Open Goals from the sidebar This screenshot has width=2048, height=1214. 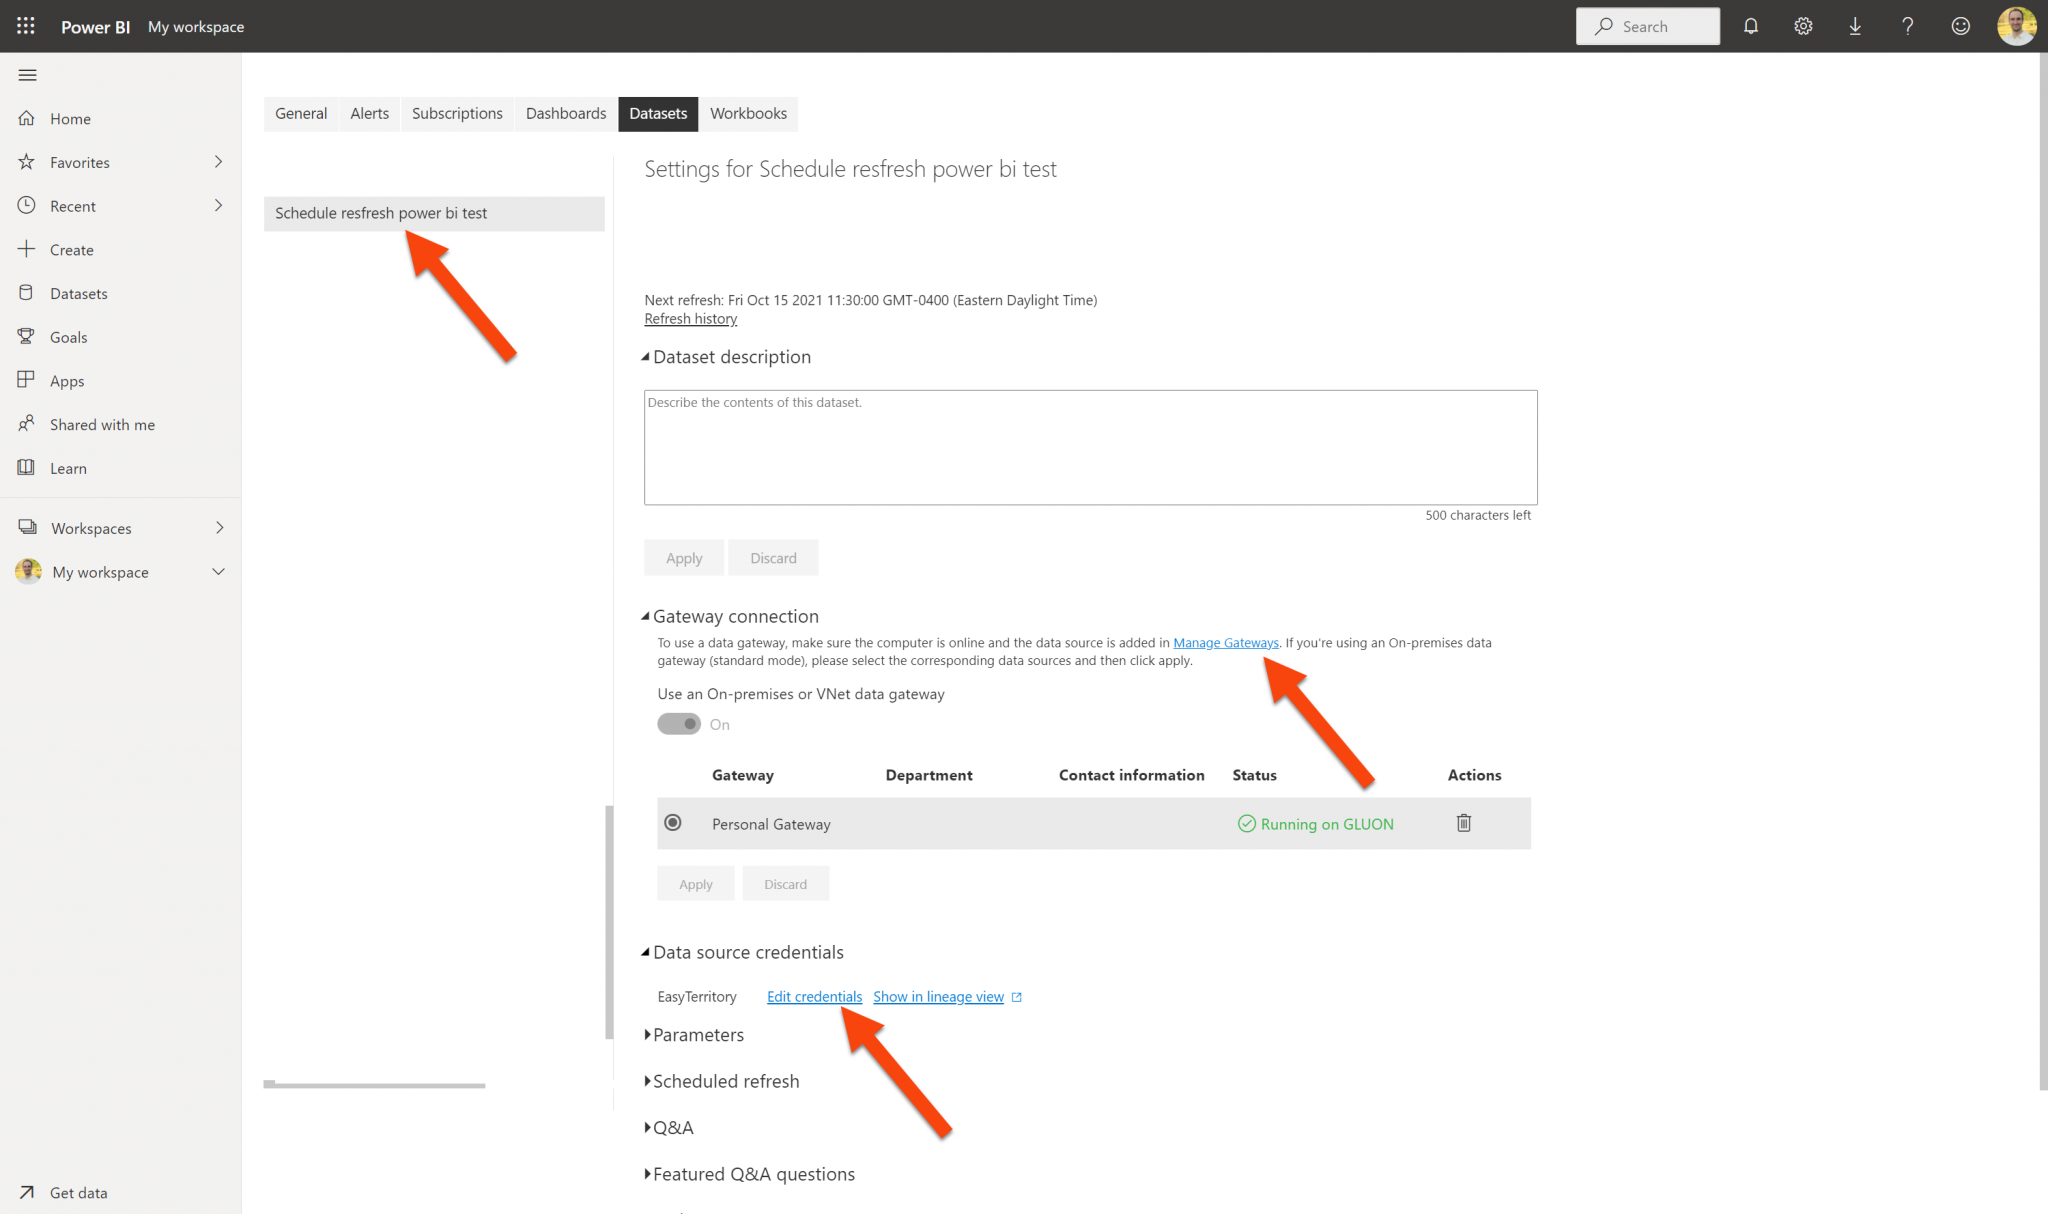tap(67, 337)
